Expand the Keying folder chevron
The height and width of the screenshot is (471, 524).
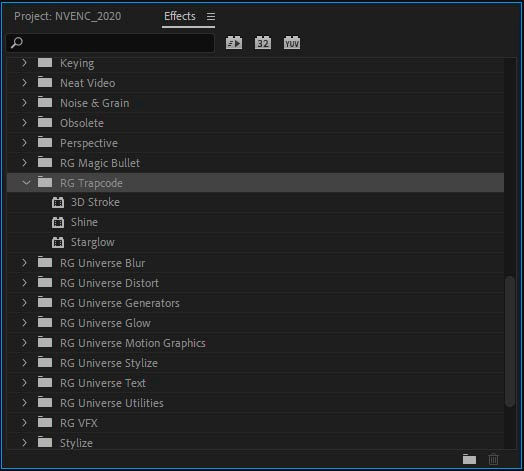[x=24, y=63]
